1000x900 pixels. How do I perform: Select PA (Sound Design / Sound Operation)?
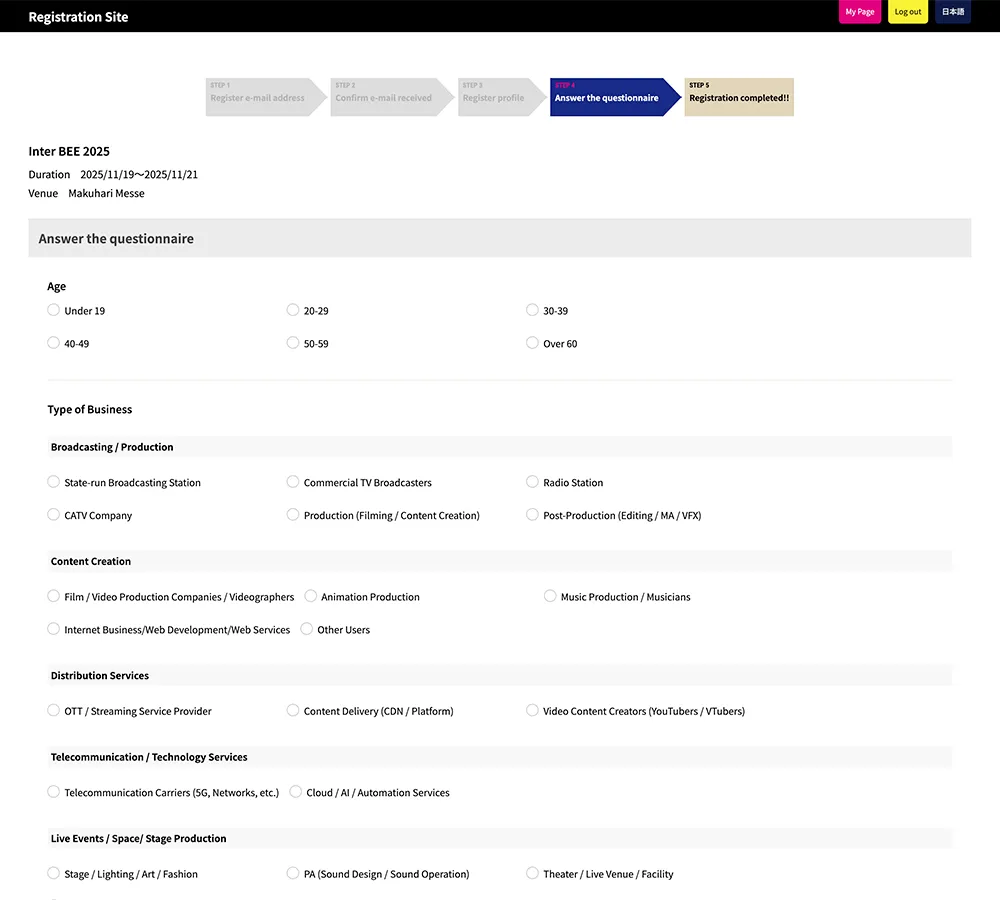(x=293, y=873)
